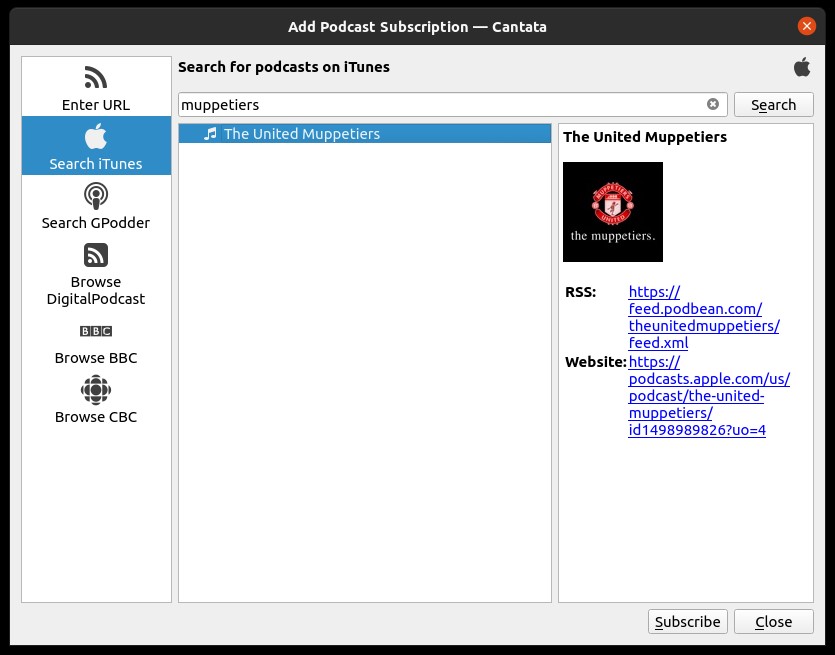
Task: Click the RSS: field label
Action: pos(580,292)
